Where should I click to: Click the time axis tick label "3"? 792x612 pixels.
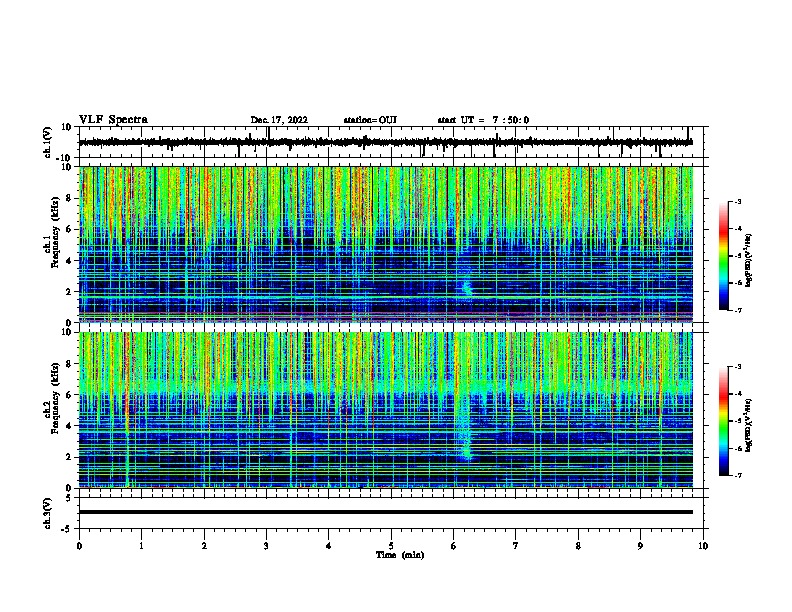[x=266, y=546]
